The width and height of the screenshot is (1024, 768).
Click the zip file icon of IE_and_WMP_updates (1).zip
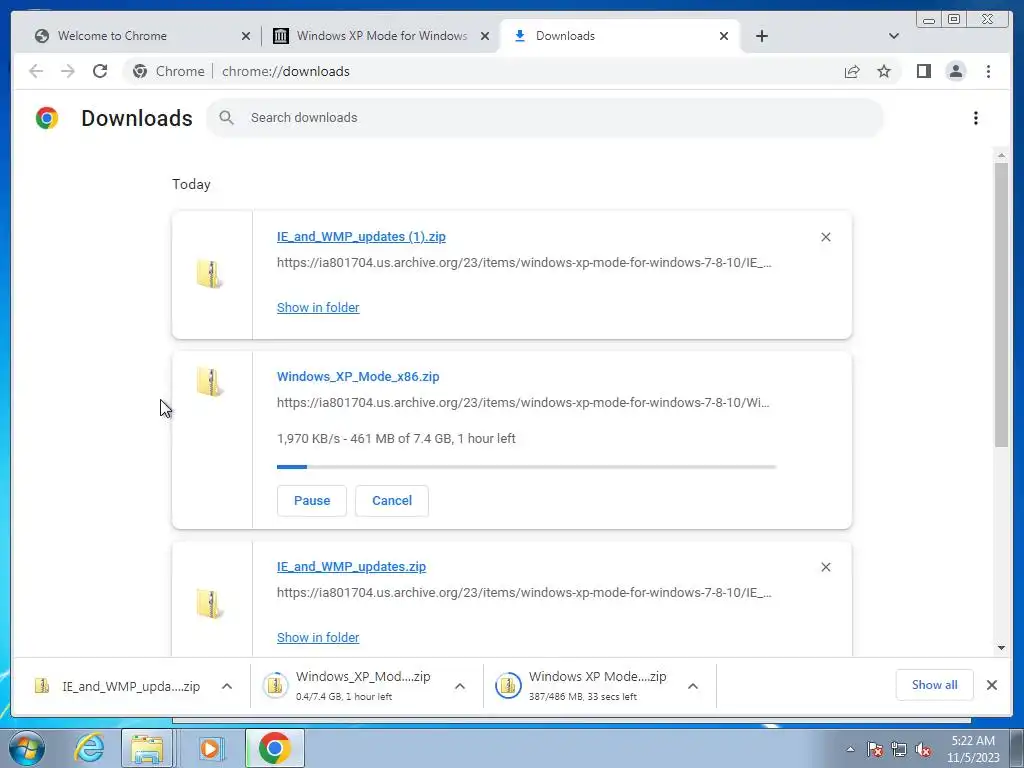point(210,274)
